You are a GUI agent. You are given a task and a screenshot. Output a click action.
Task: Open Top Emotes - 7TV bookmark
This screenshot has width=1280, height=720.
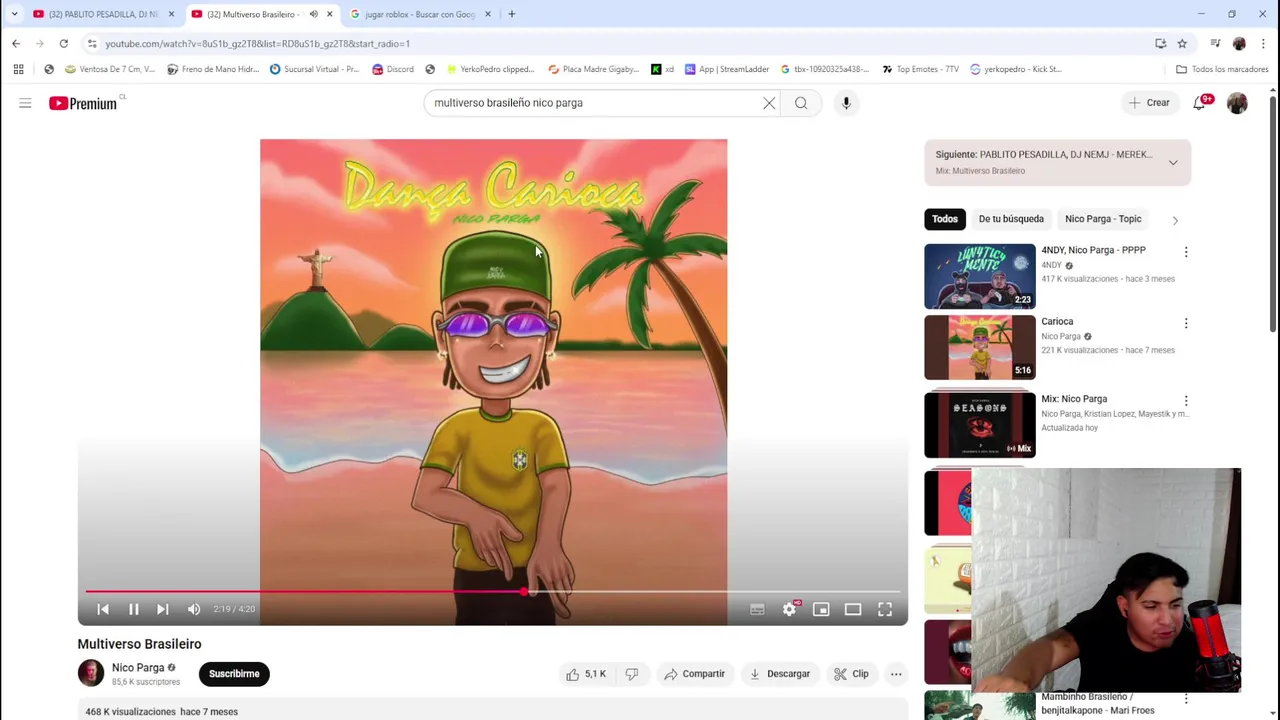point(920,69)
